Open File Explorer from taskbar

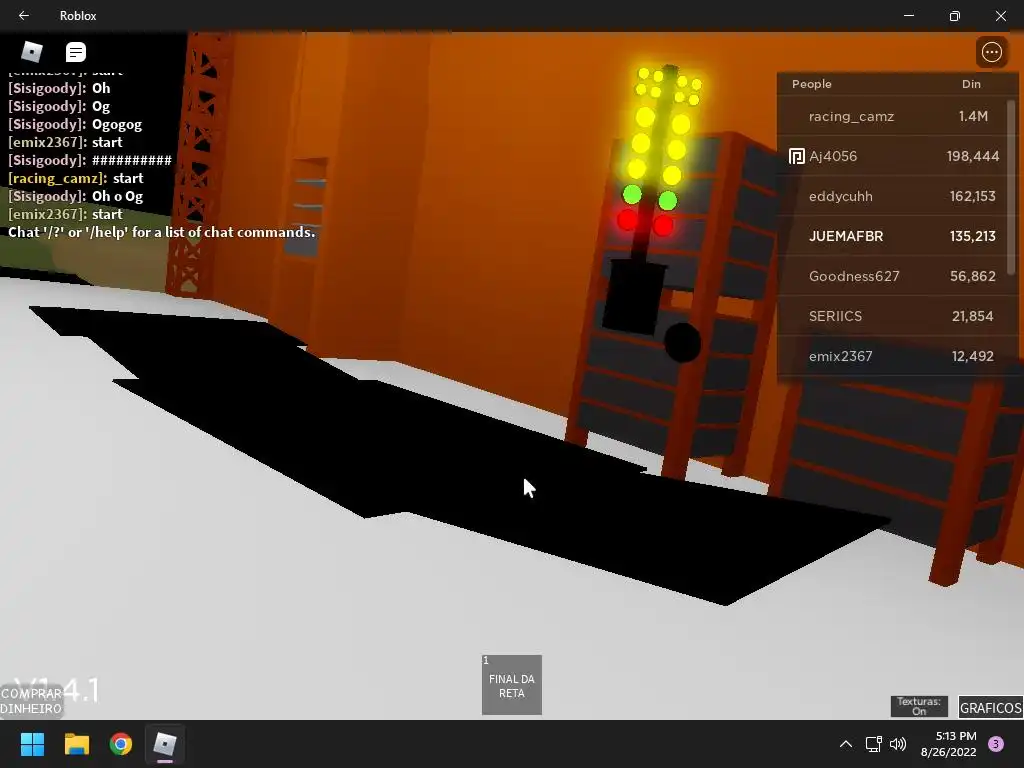point(76,744)
